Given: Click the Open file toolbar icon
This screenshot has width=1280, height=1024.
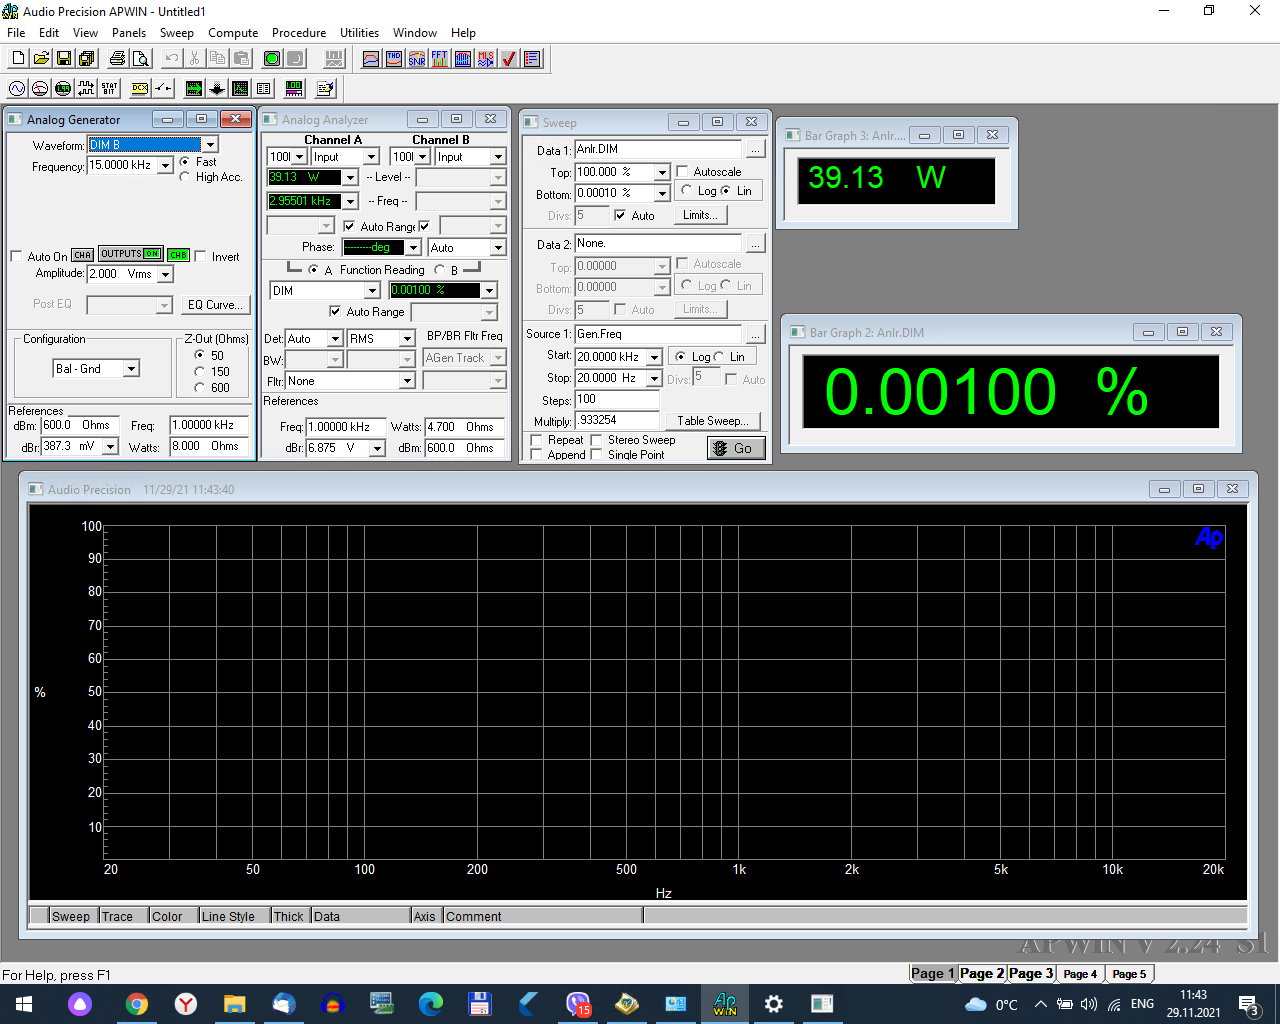Looking at the screenshot, I should (x=41, y=59).
